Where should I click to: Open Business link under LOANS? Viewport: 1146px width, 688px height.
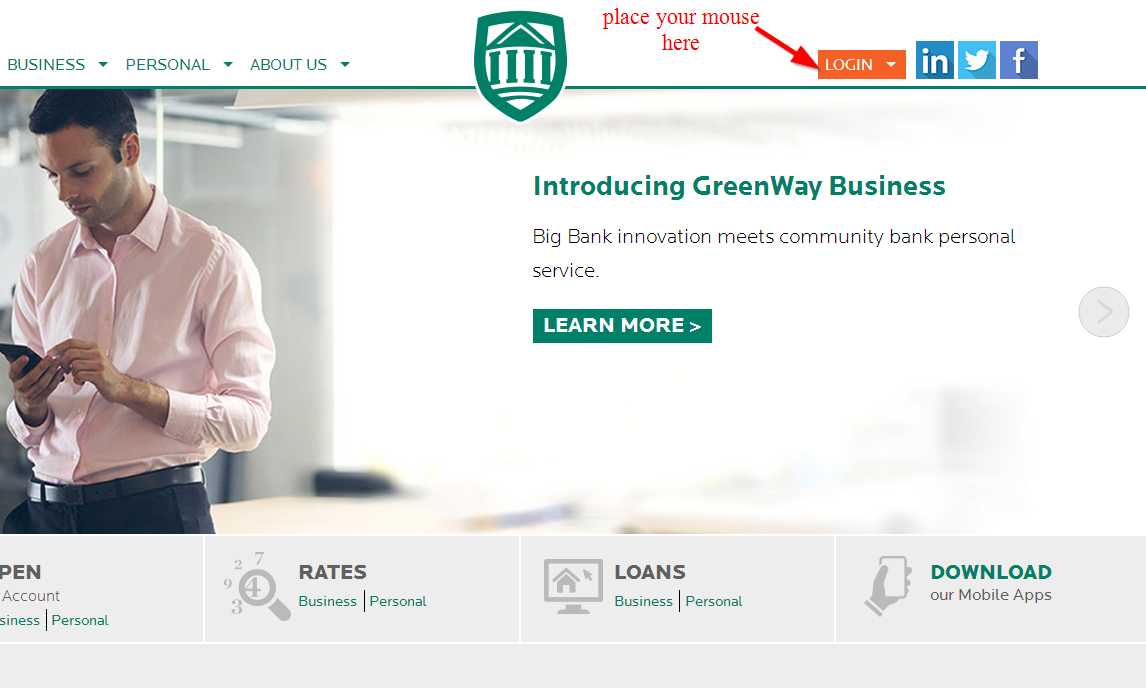tap(643, 601)
